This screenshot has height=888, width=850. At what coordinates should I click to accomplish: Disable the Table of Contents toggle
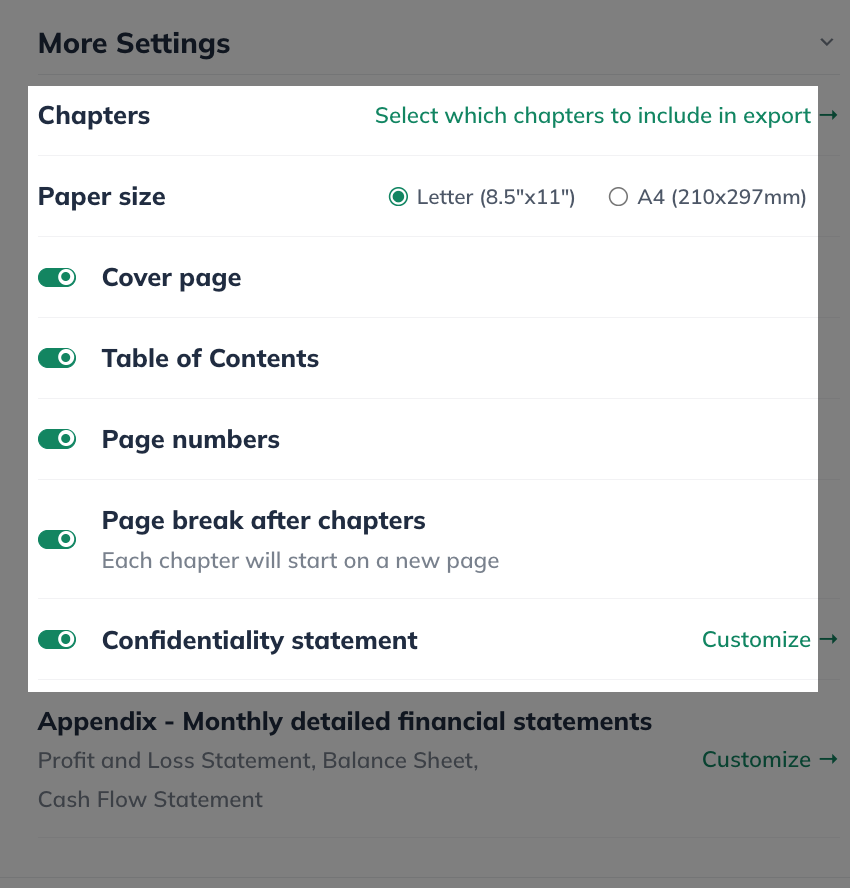click(x=57, y=357)
